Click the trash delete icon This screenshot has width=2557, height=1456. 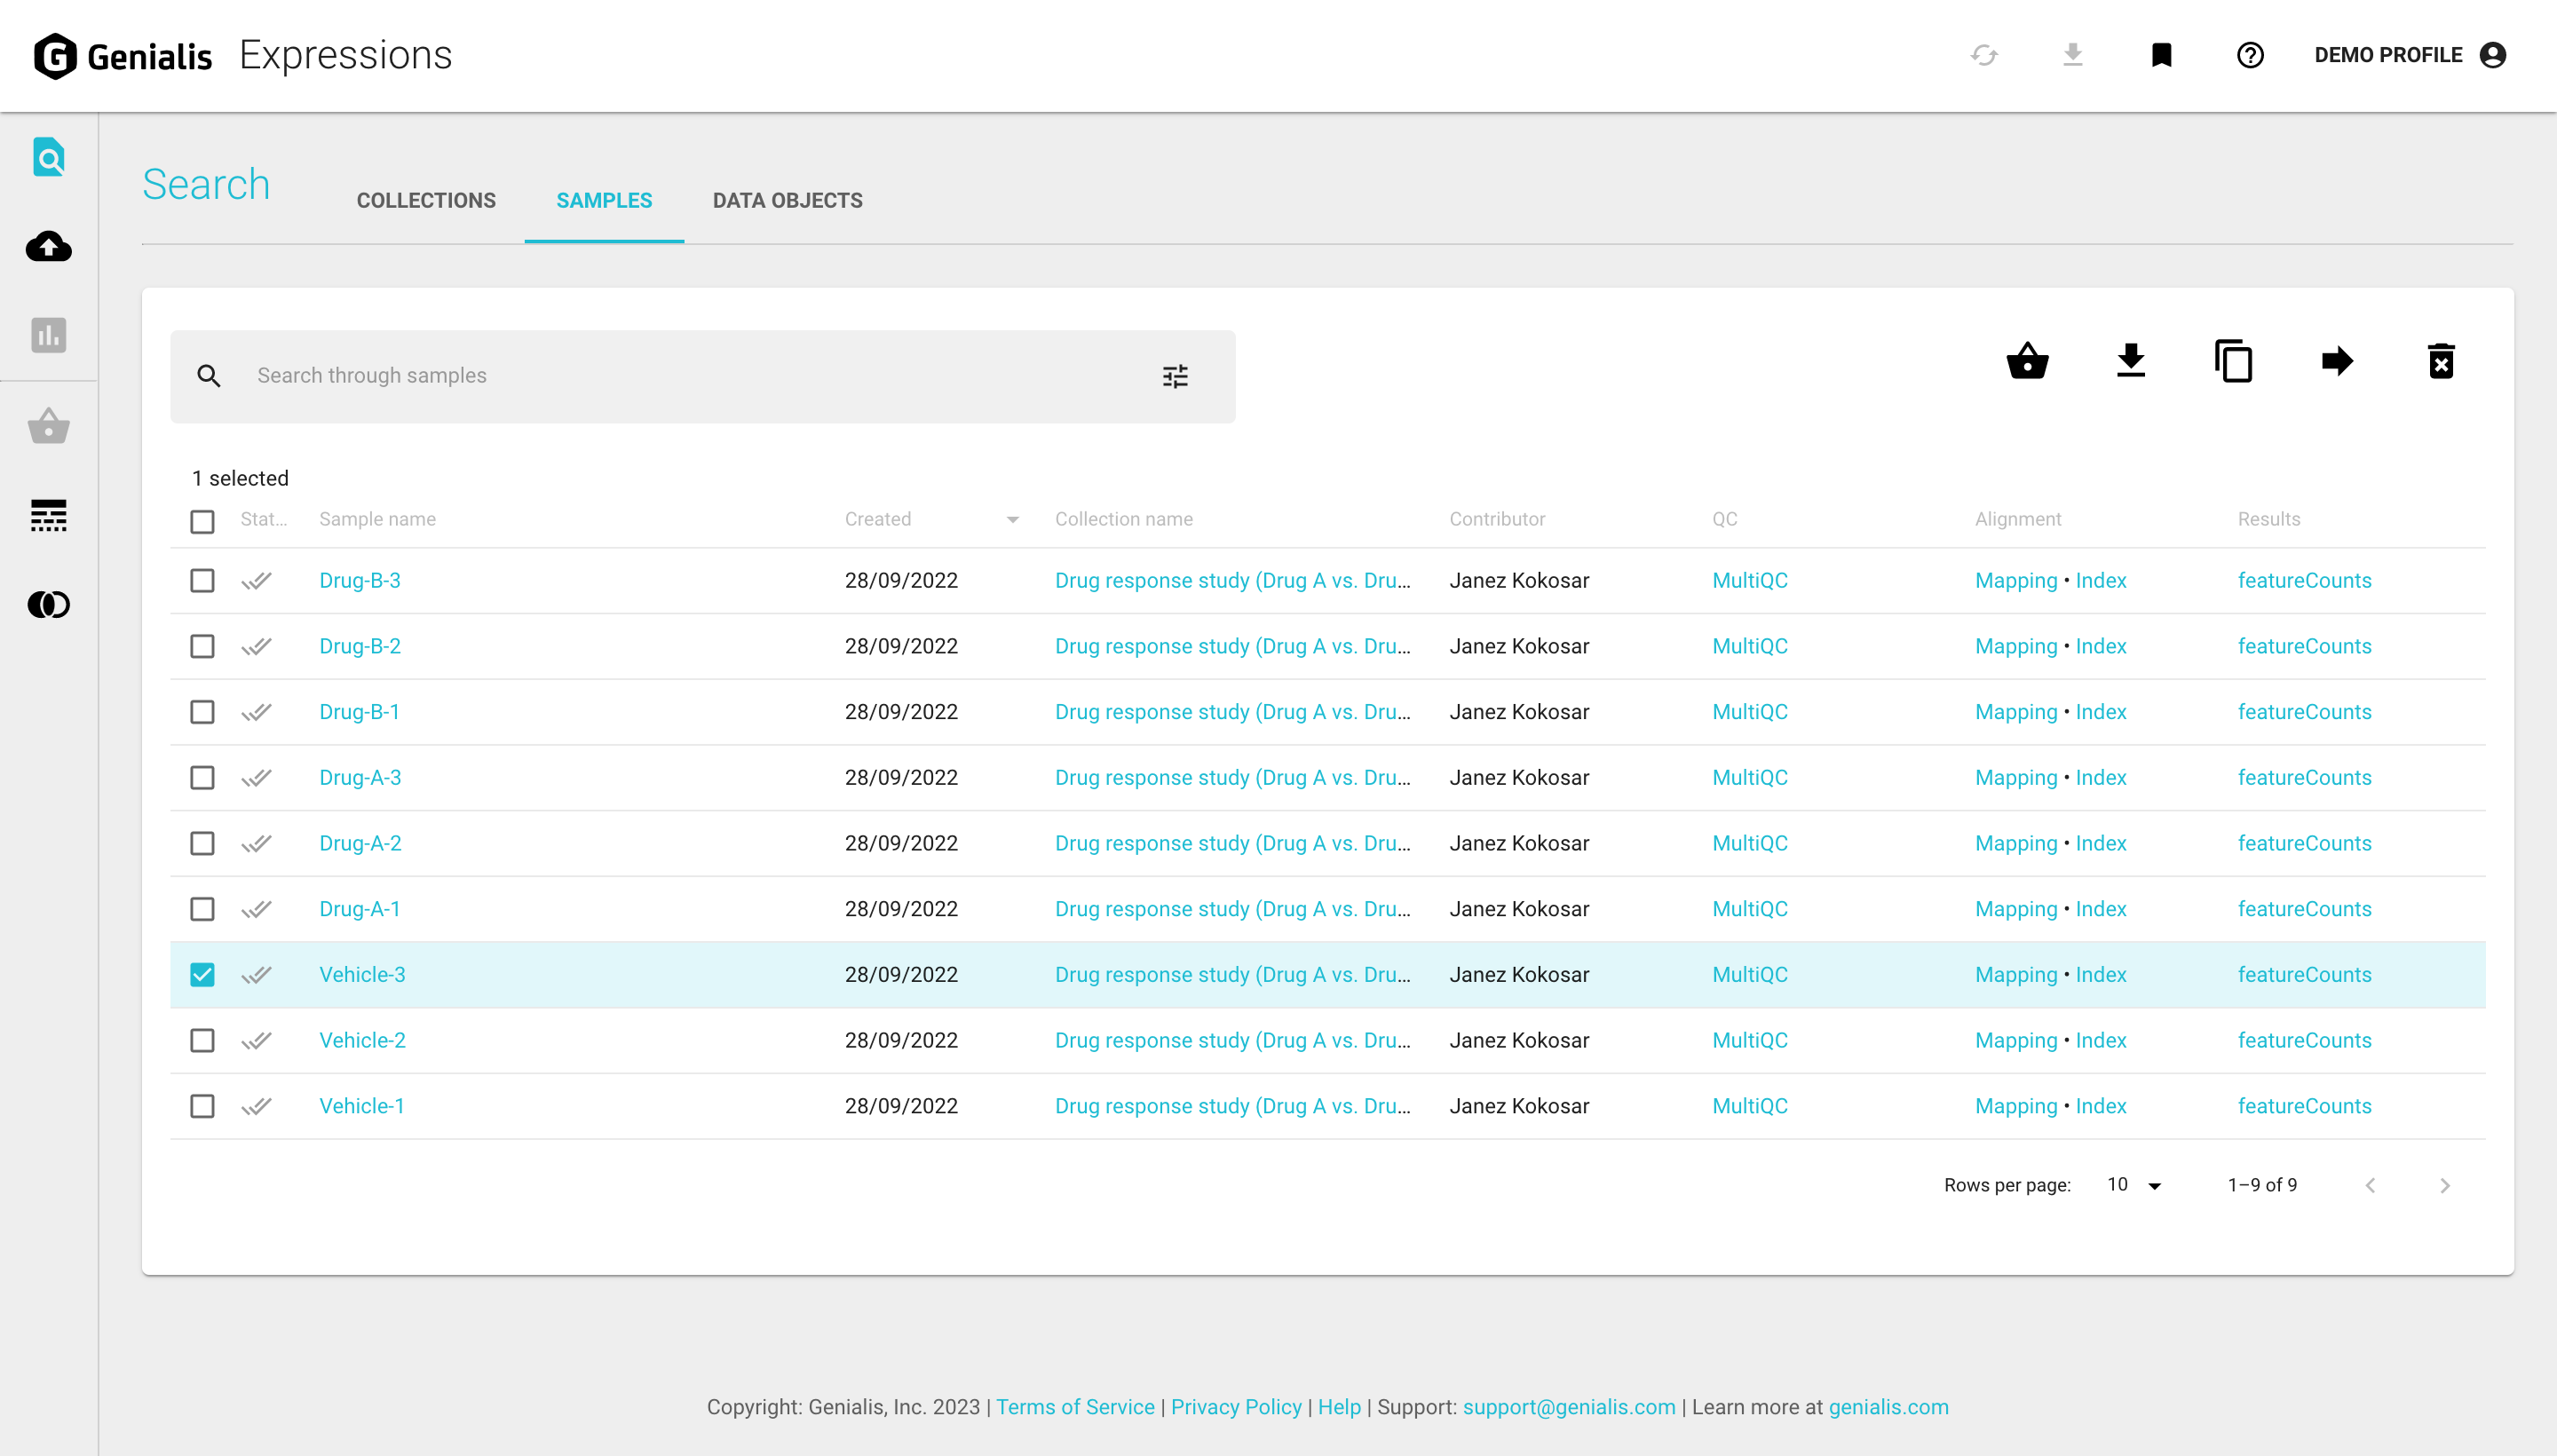click(2440, 361)
